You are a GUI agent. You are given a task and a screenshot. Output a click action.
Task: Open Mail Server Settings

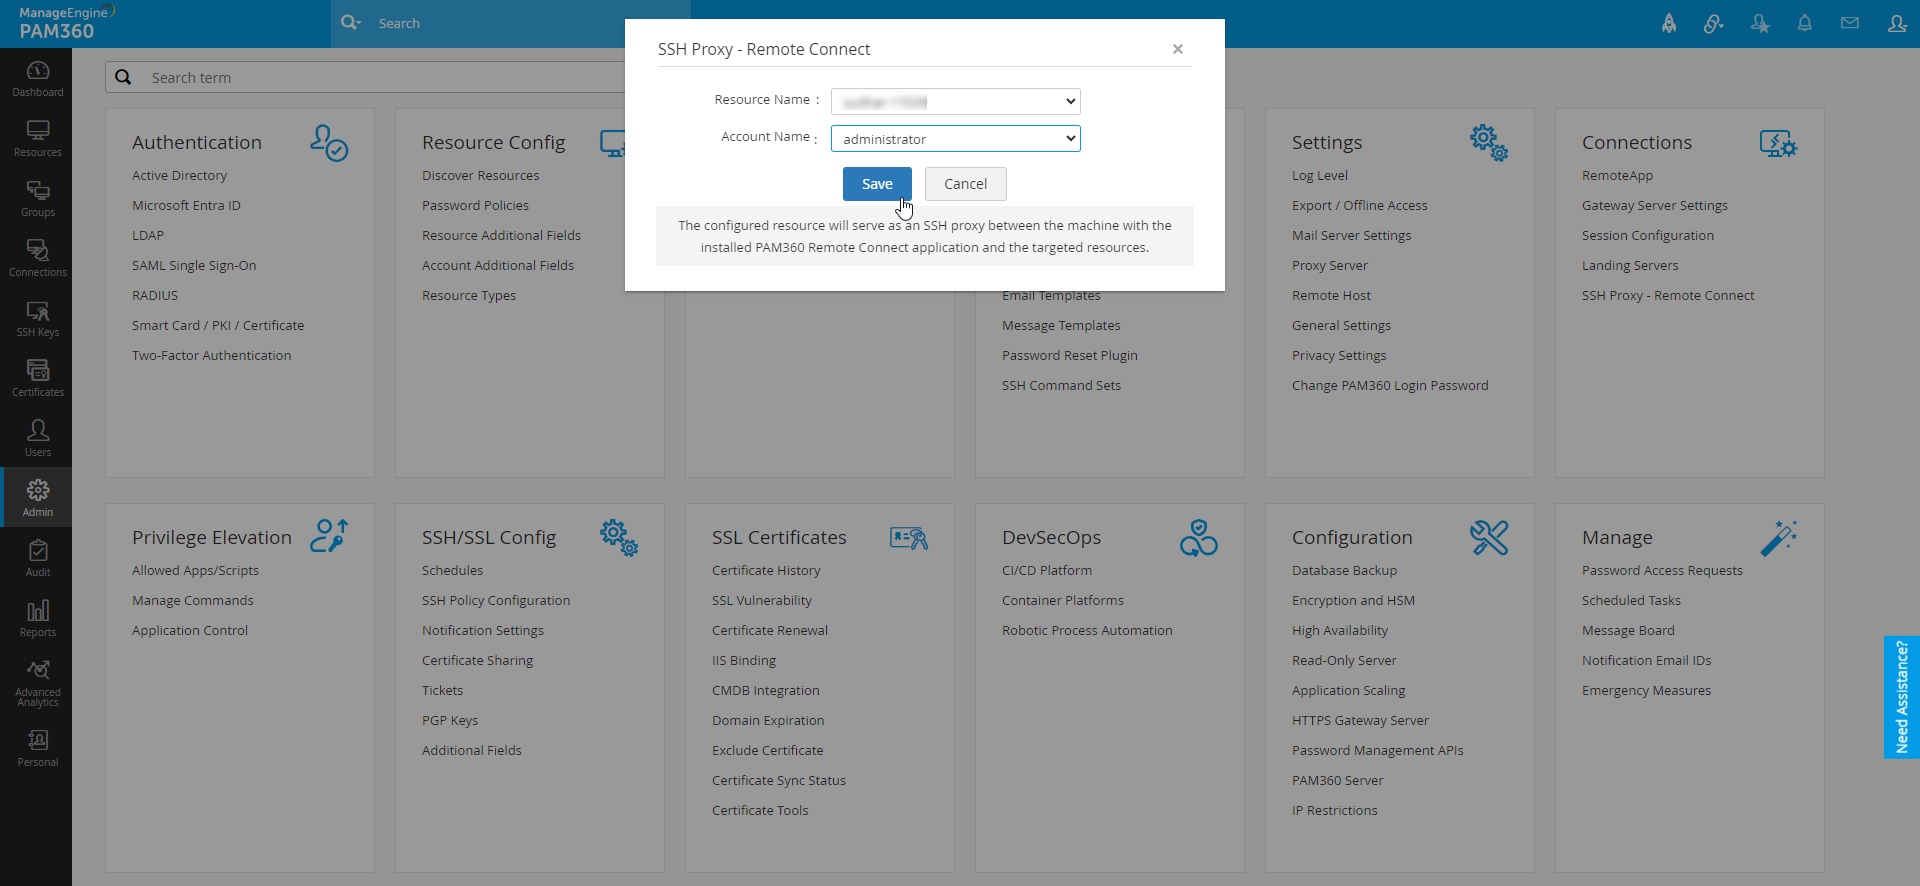coord(1351,235)
